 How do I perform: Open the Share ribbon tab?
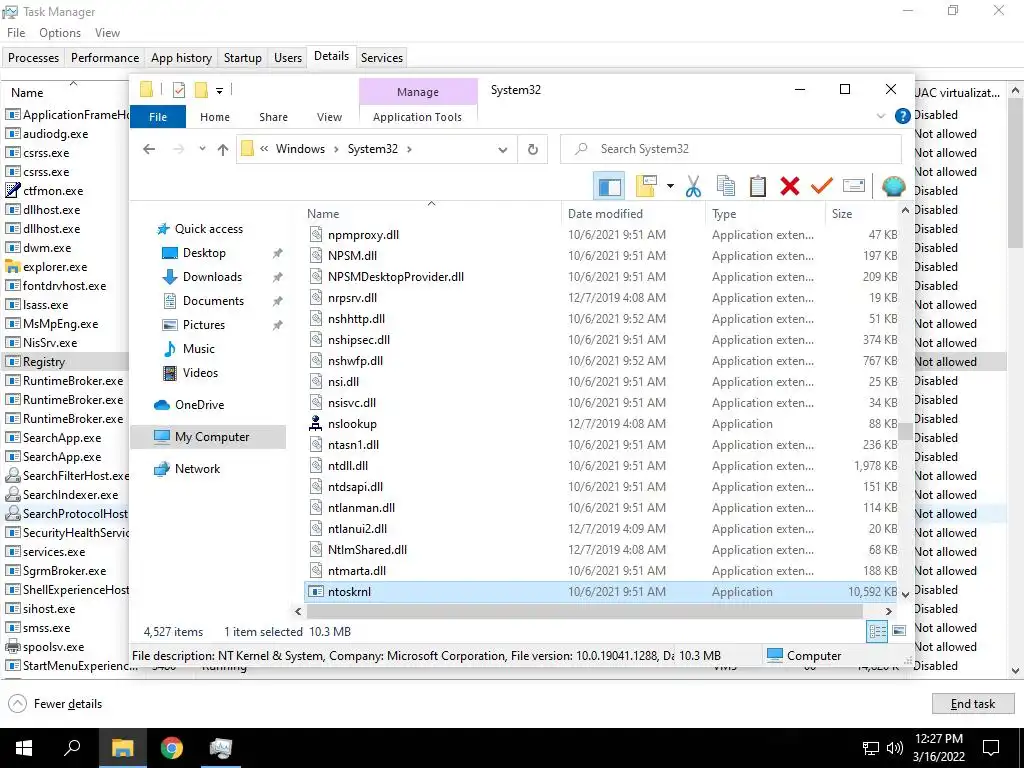273,117
